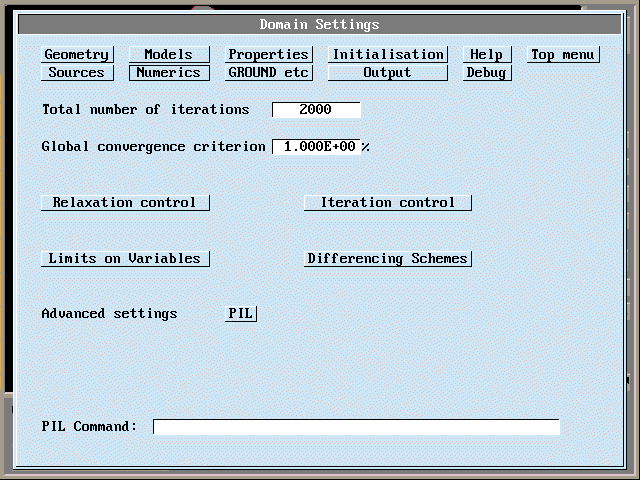This screenshot has width=640, height=480.
Task: Click the Global convergence criterion value
Action: coord(316,147)
